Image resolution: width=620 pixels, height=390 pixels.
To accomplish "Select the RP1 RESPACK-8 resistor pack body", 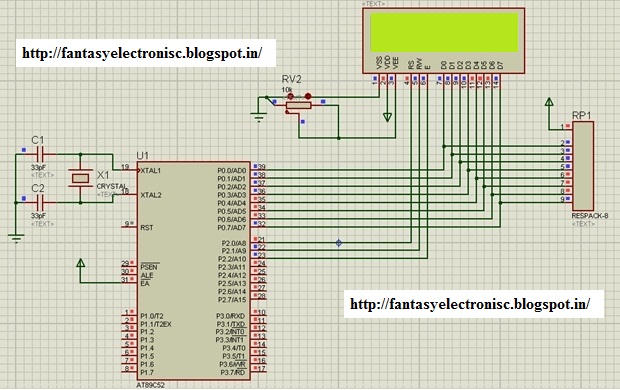I will click(582, 166).
